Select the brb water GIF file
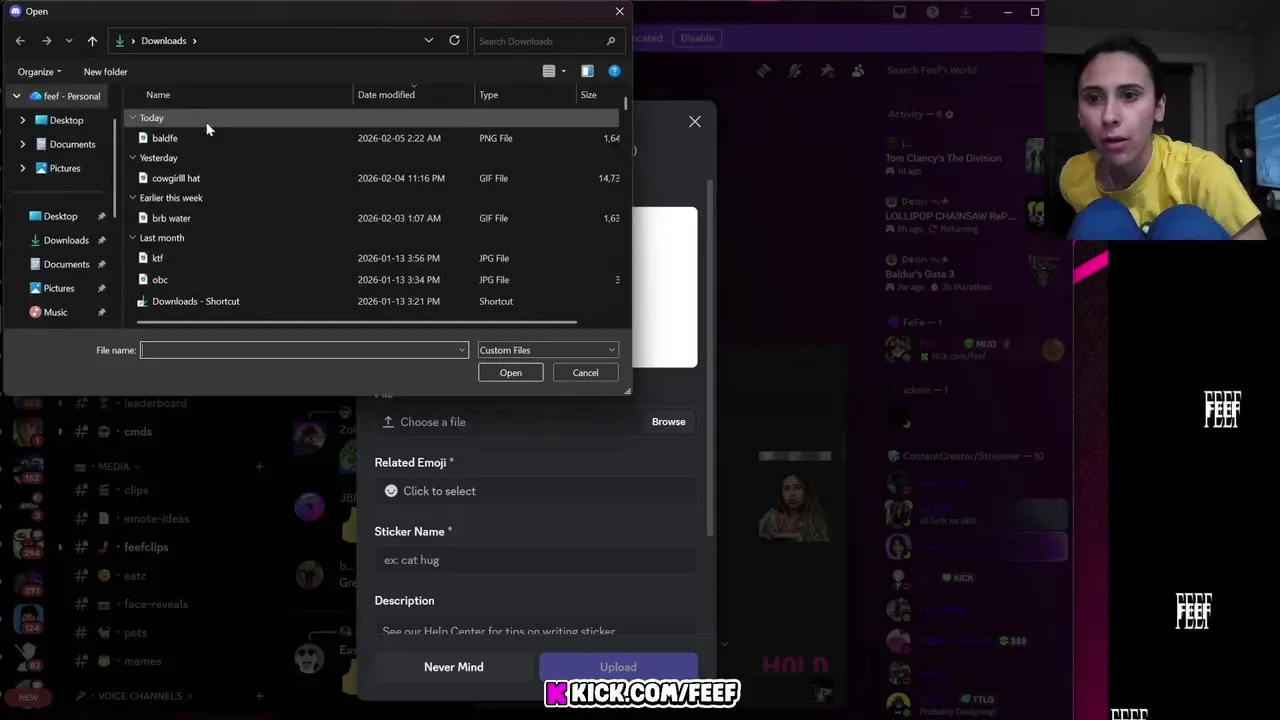The image size is (1280, 720). [171, 218]
